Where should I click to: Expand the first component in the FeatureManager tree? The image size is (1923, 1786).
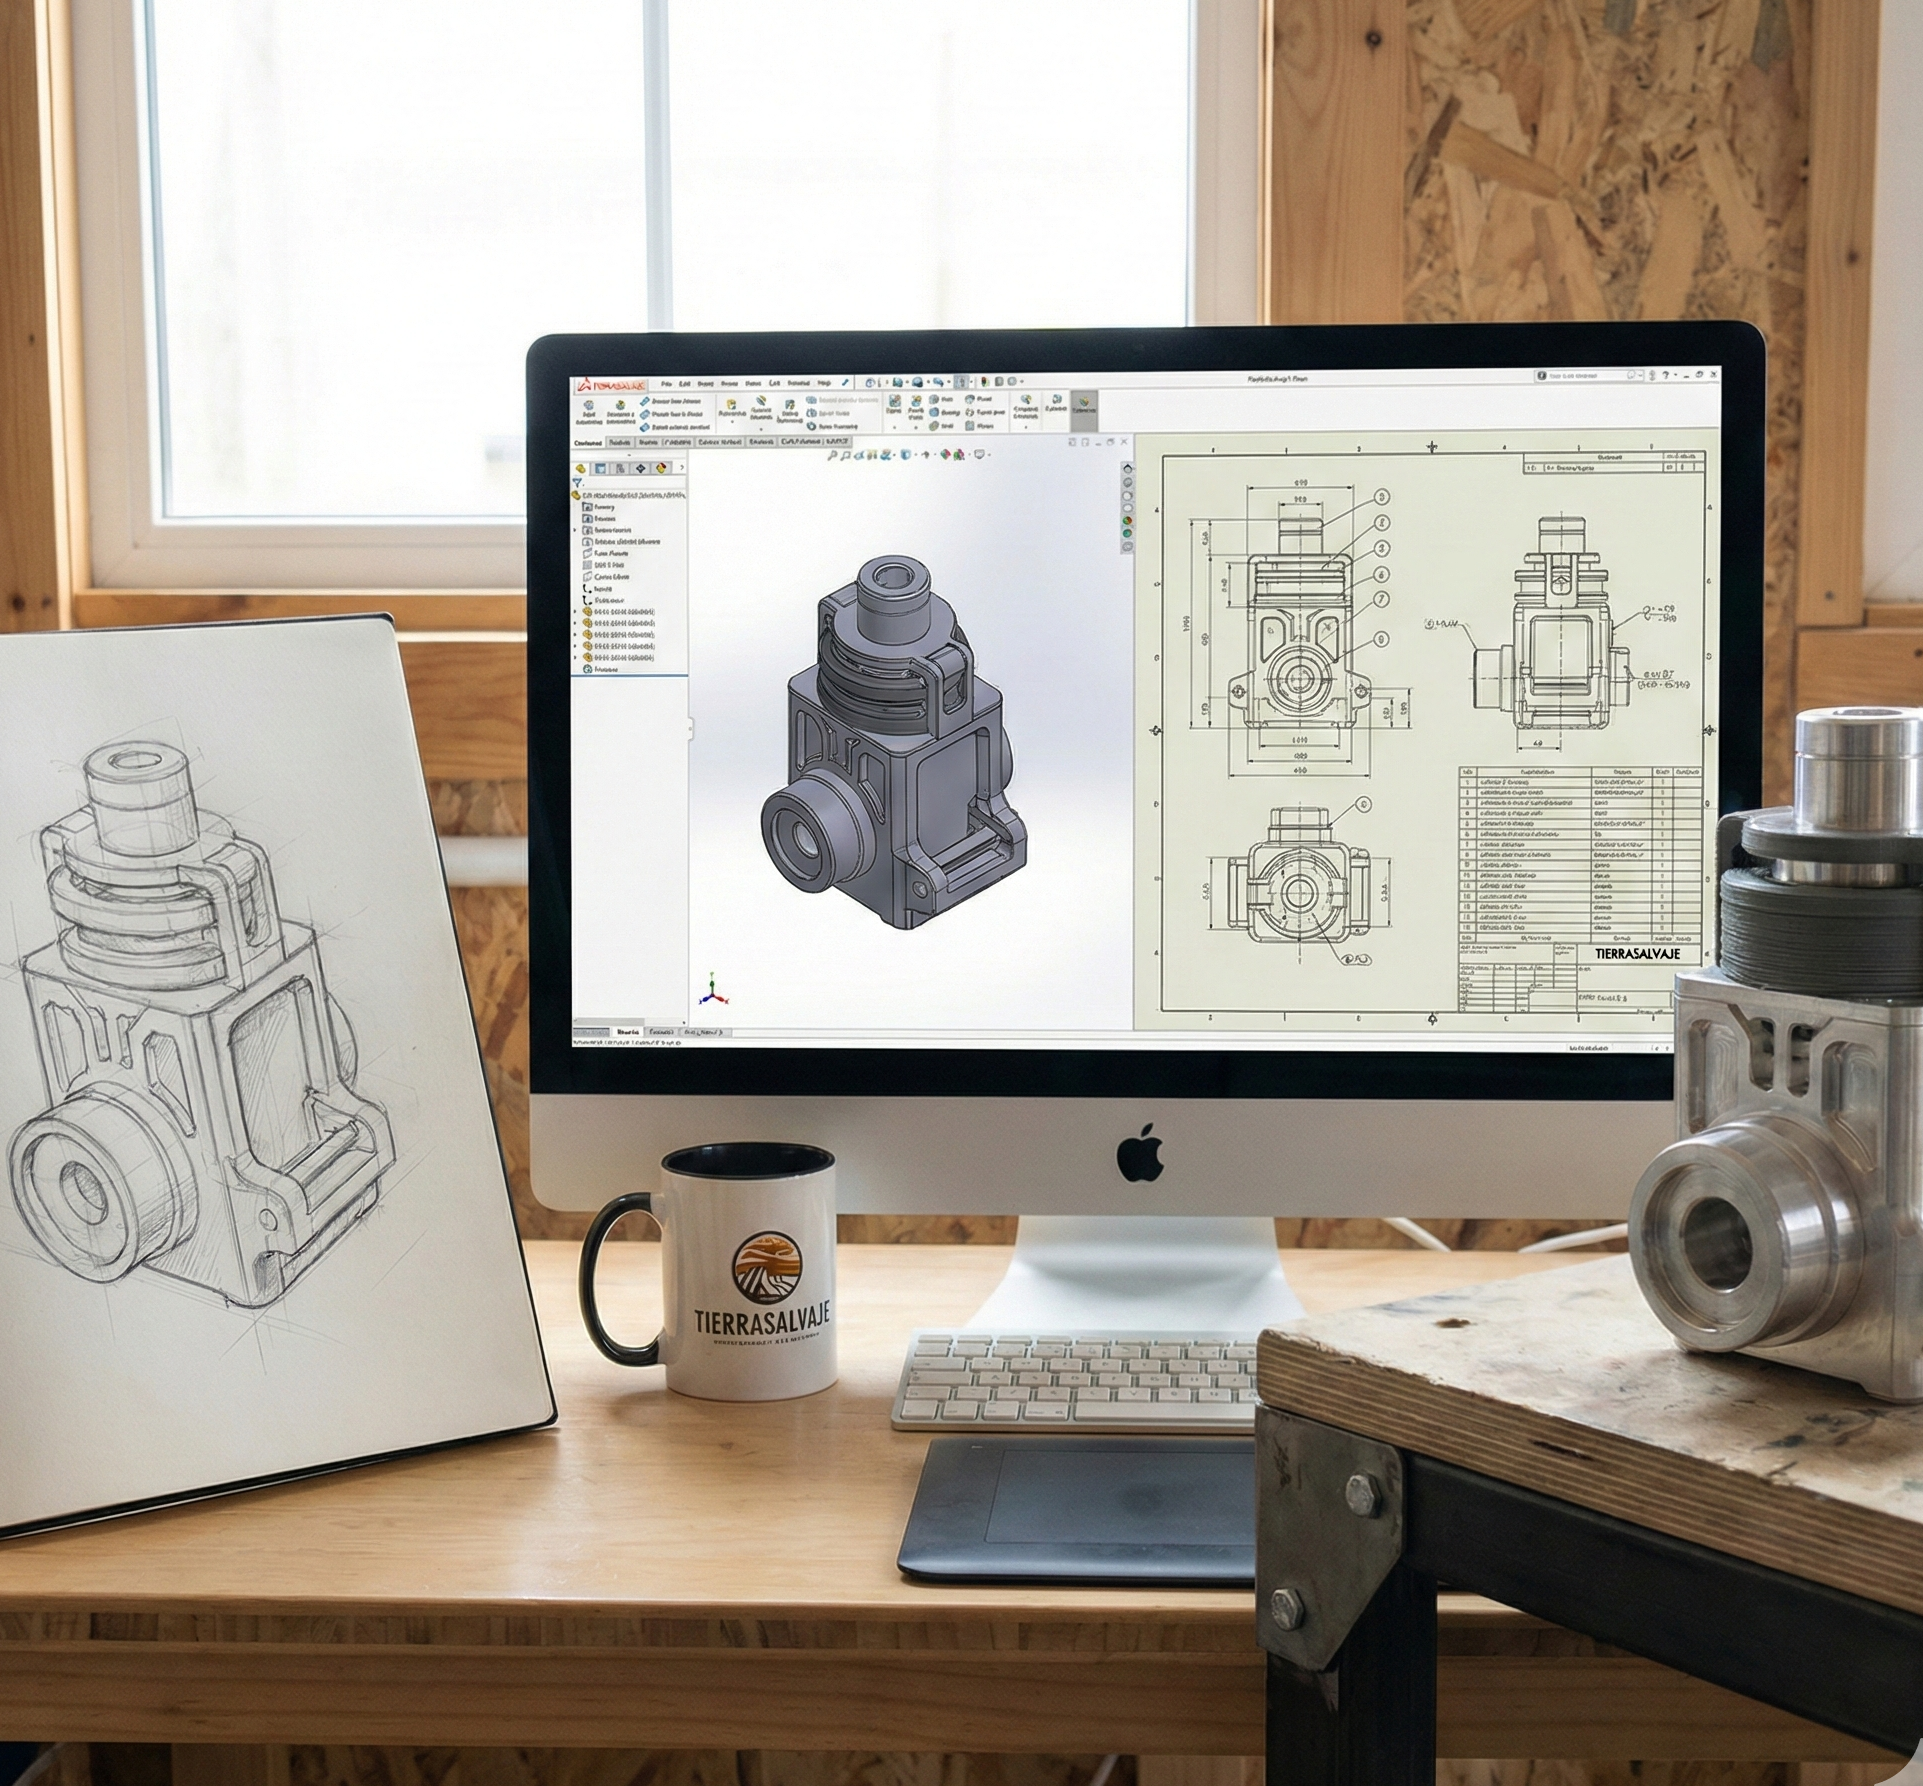tap(575, 612)
